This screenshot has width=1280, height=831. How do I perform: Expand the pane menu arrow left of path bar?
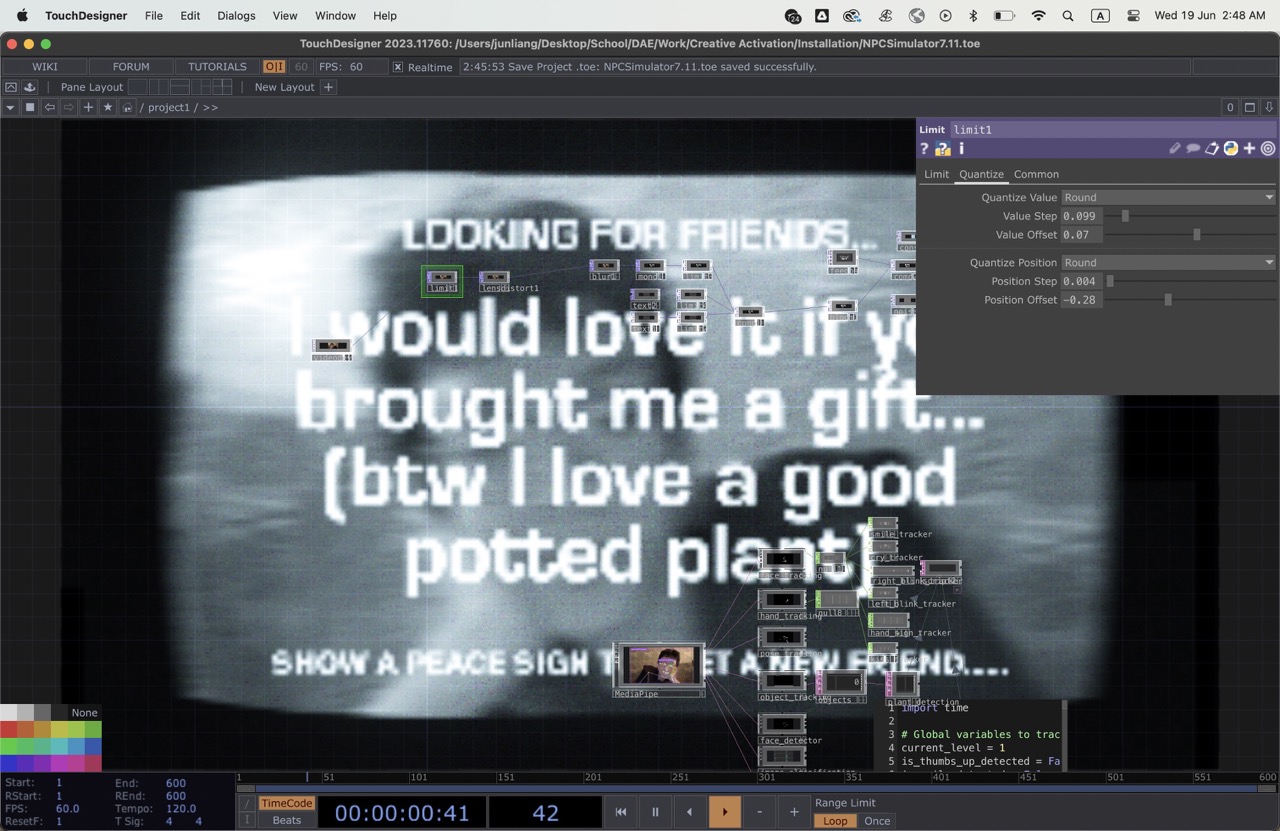[x=11, y=107]
